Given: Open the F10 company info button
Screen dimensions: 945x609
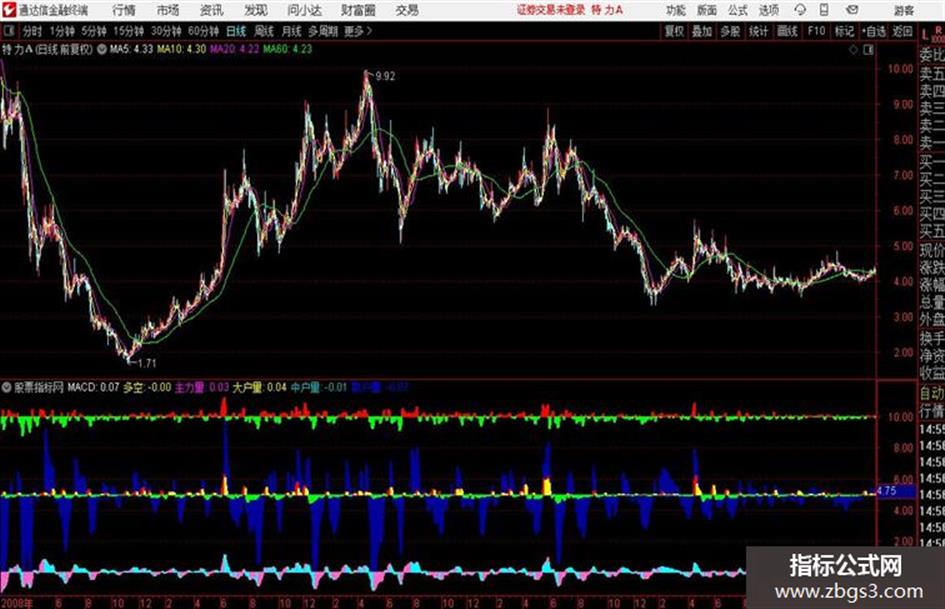Looking at the screenshot, I should point(817,31).
